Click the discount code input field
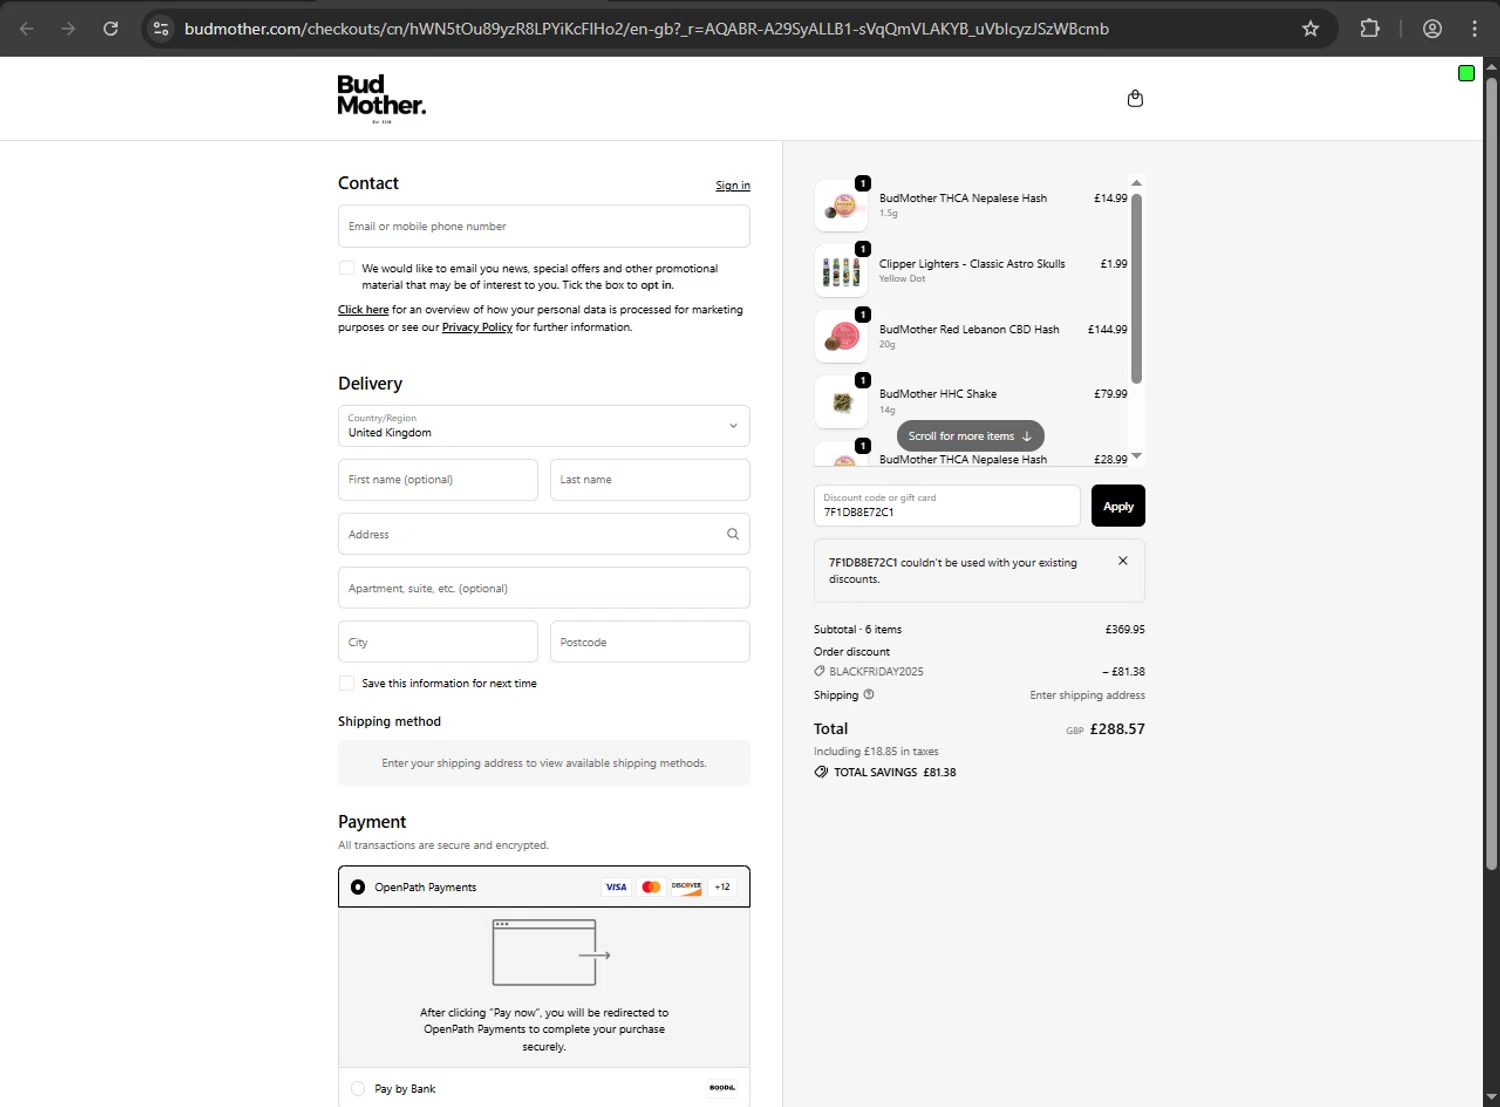This screenshot has height=1107, width=1500. [947, 506]
